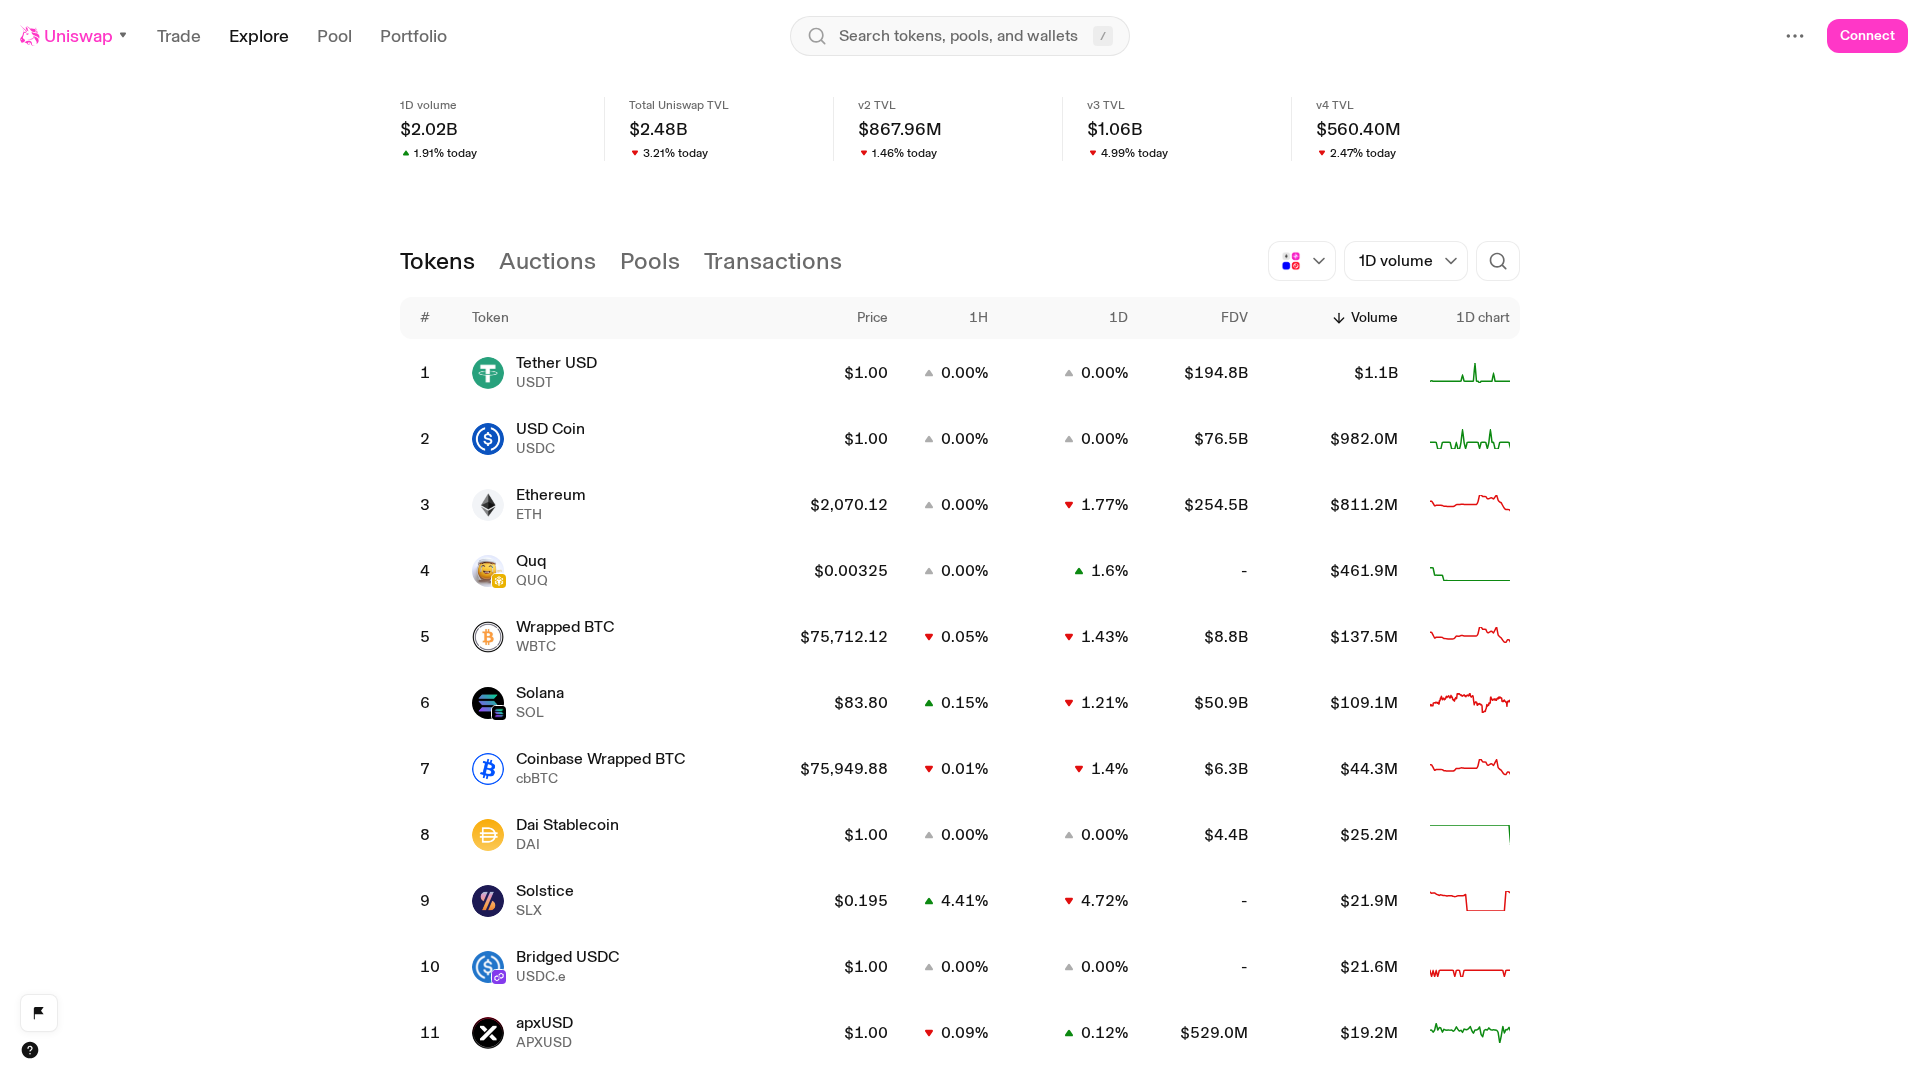The image size is (1920, 1080).
Task: Click Ethereum price $2,070.12
Action: tap(849, 505)
